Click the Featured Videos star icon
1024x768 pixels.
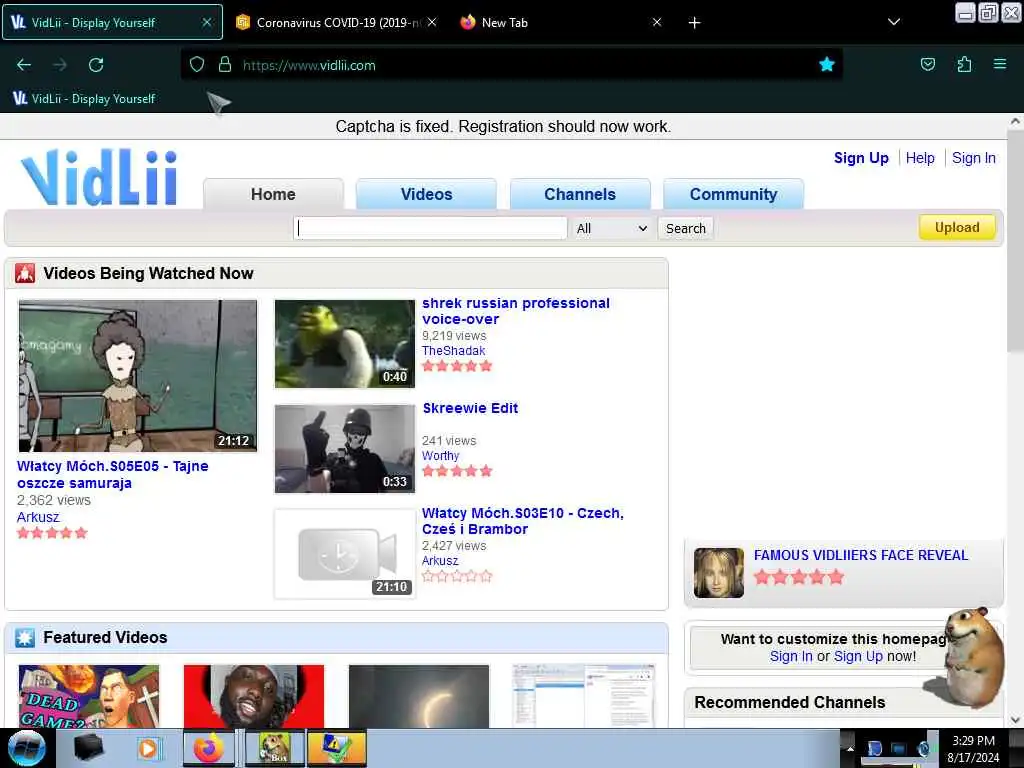point(25,637)
